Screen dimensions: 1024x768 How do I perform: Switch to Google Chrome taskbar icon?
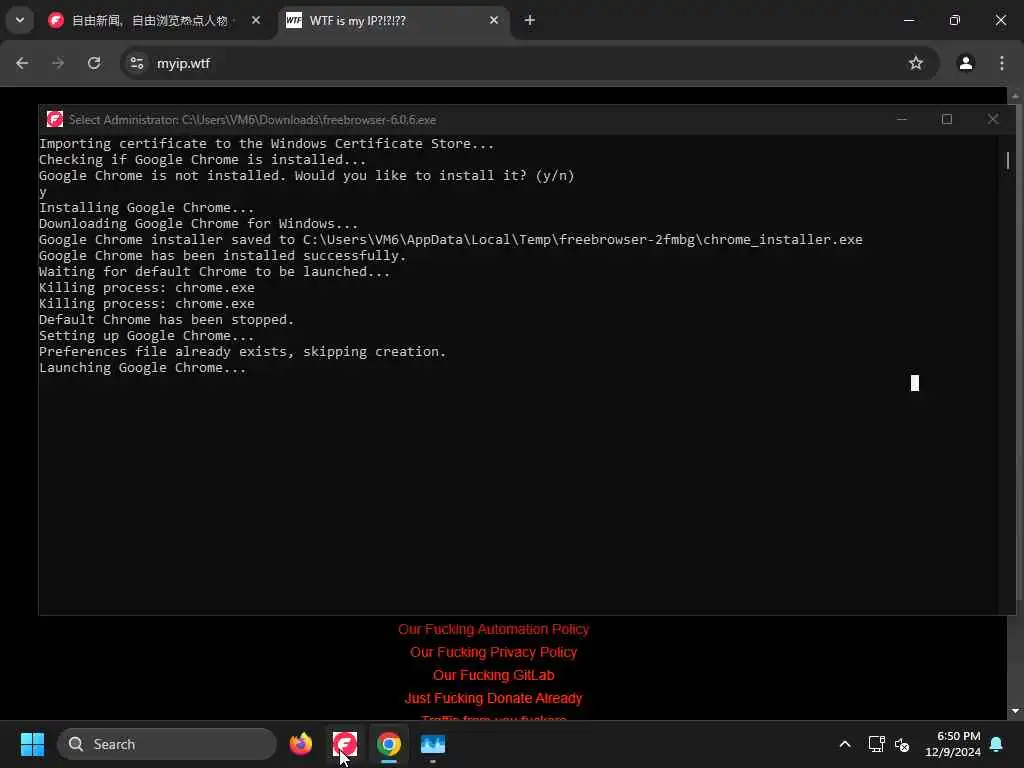click(389, 744)
